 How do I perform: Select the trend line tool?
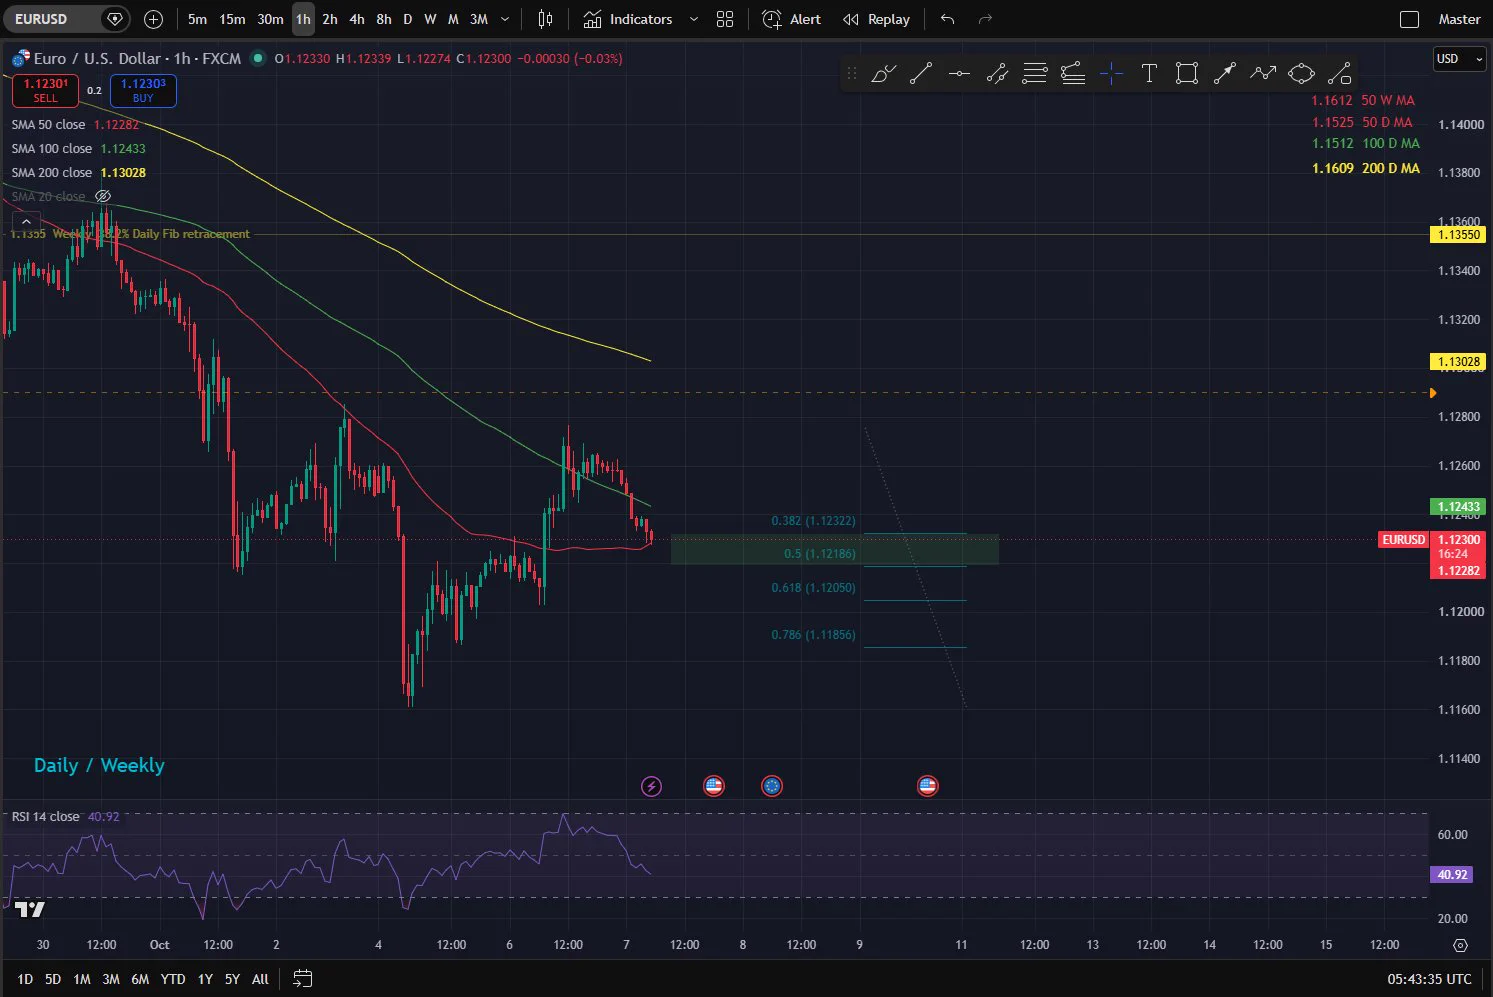(x=921, y=73)
